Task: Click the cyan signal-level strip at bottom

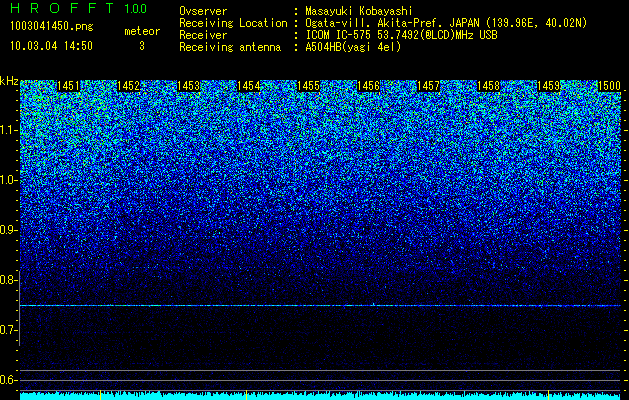Action: (320, 396)
